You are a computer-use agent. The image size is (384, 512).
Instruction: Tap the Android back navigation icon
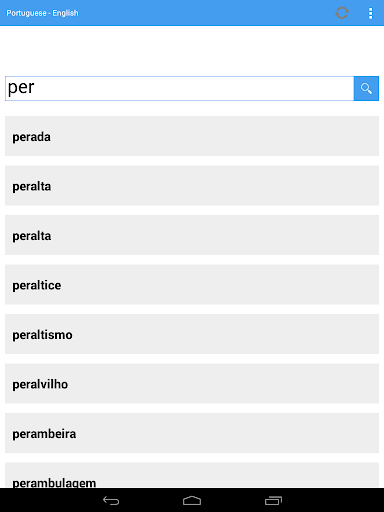pos(111,500)
